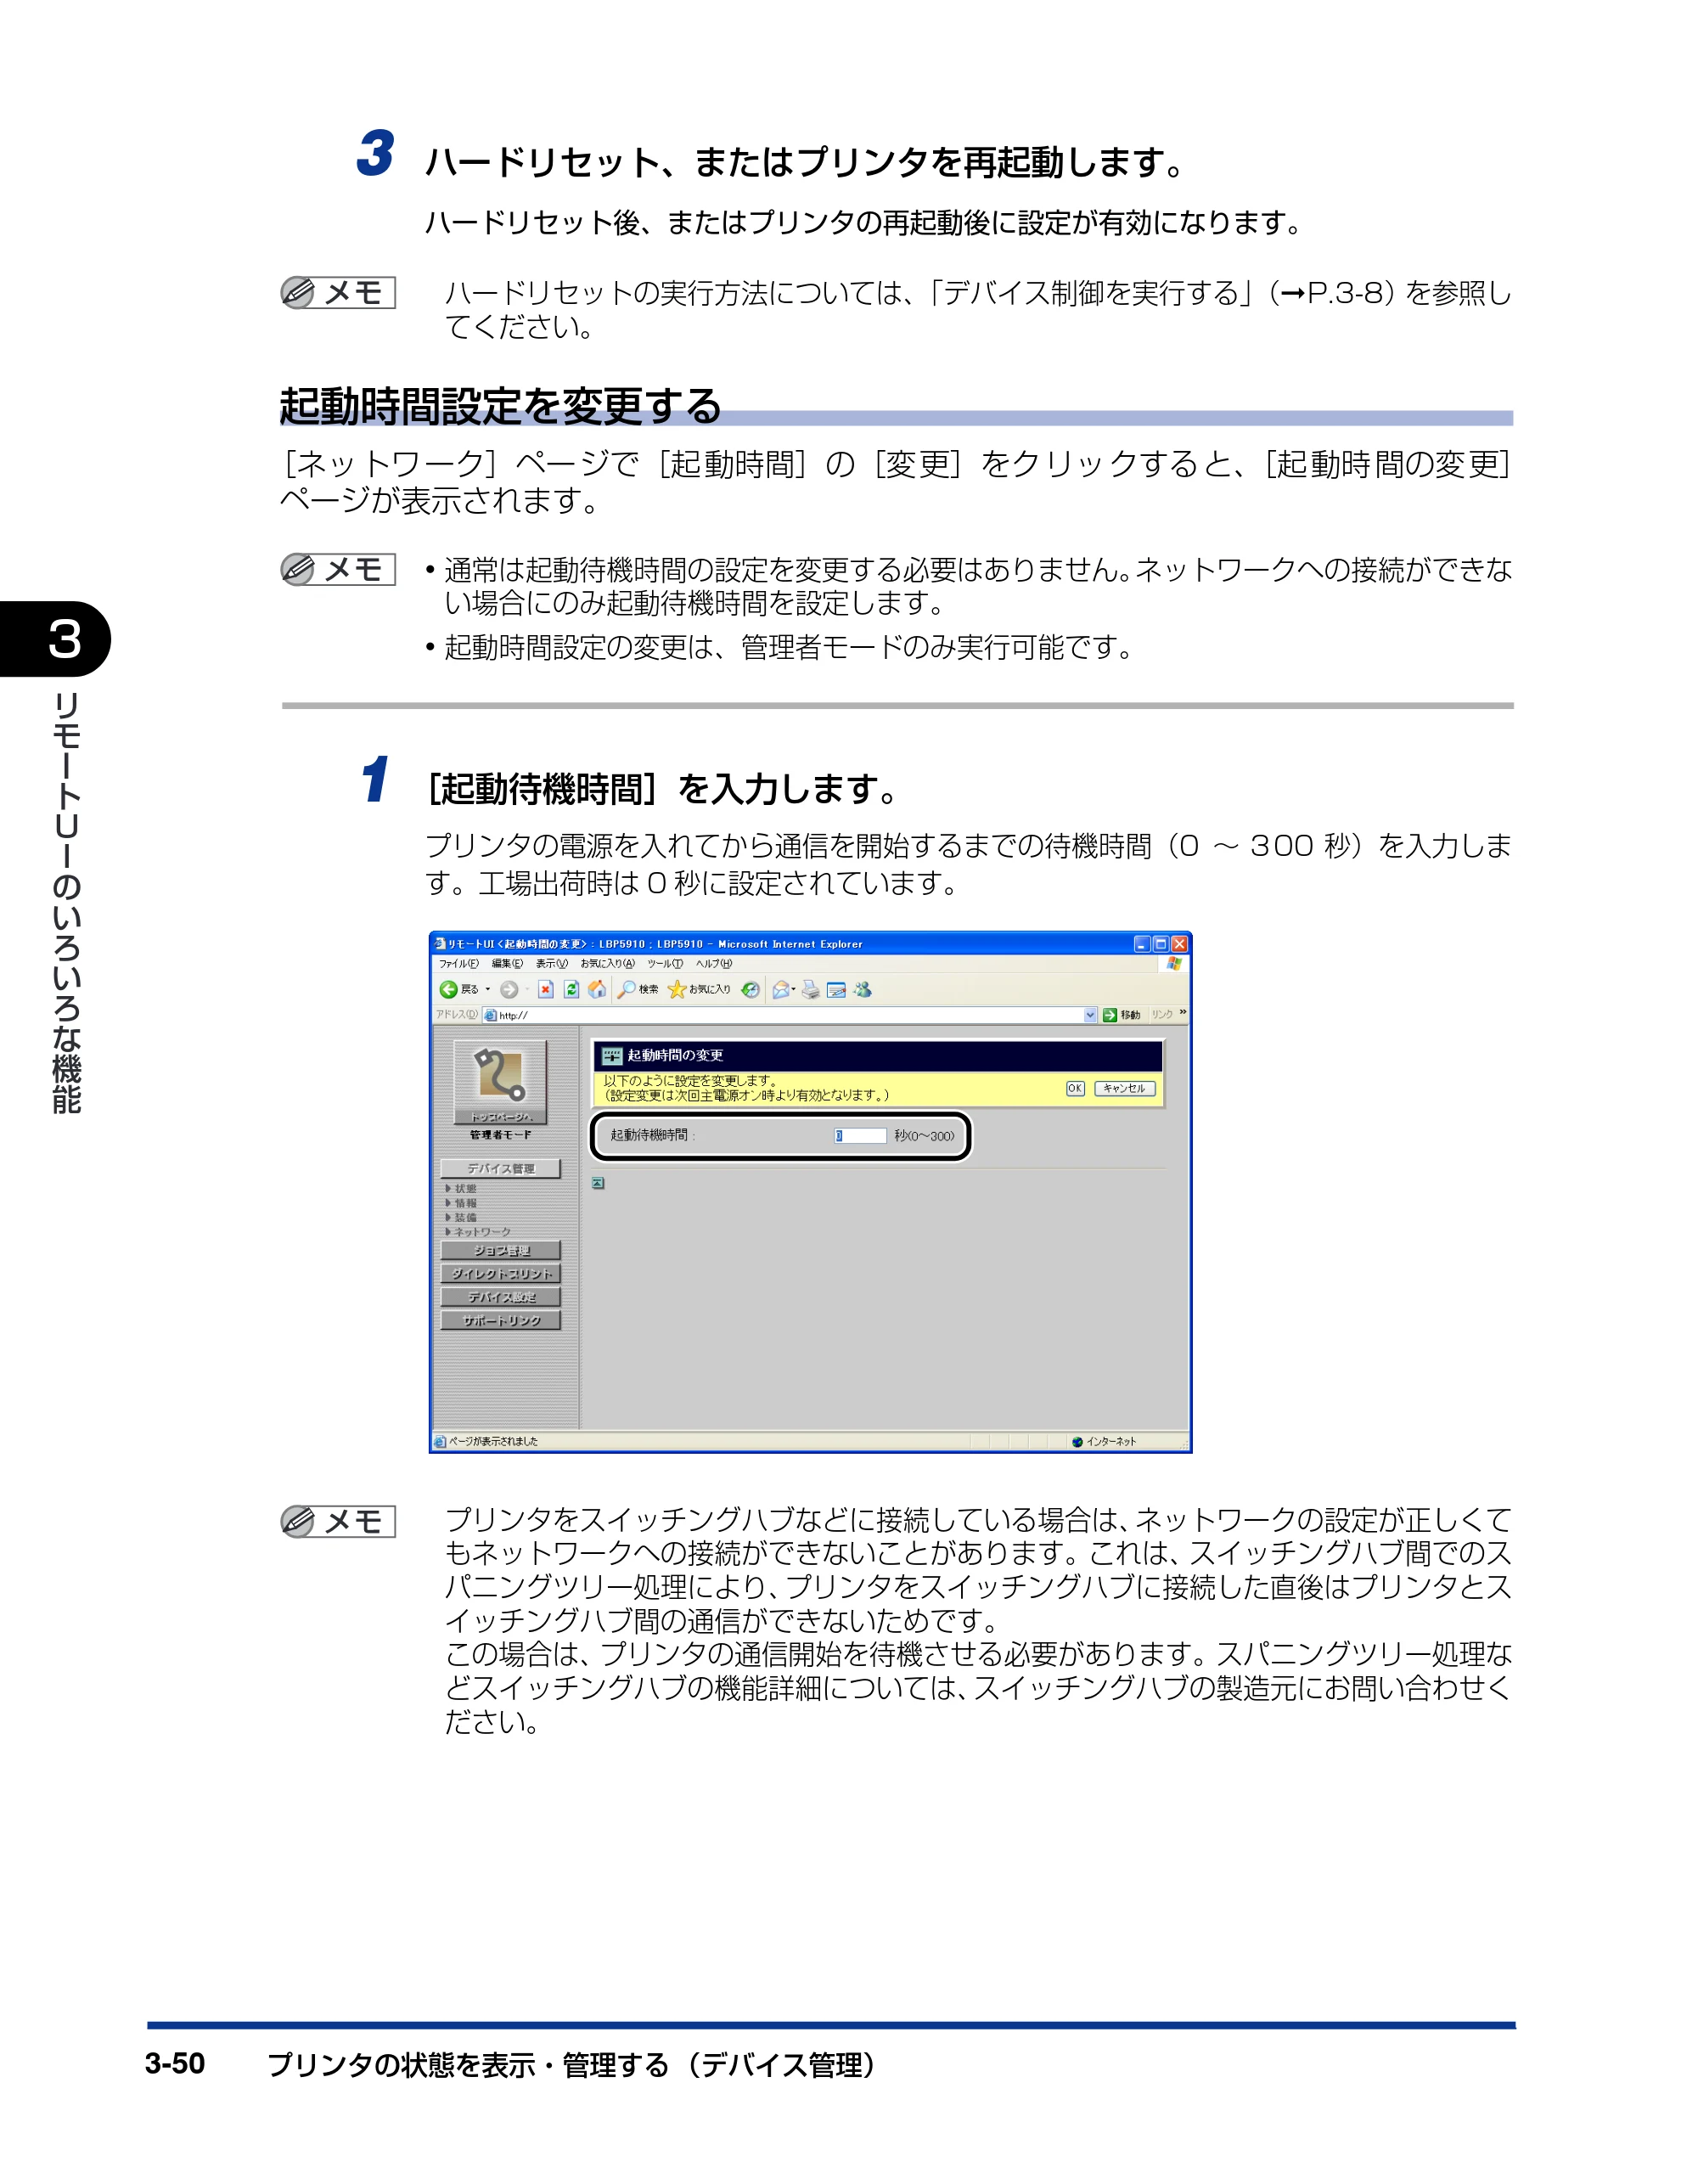
Task: Open the ヘルプ(H) menu
Action: point(714,963)
